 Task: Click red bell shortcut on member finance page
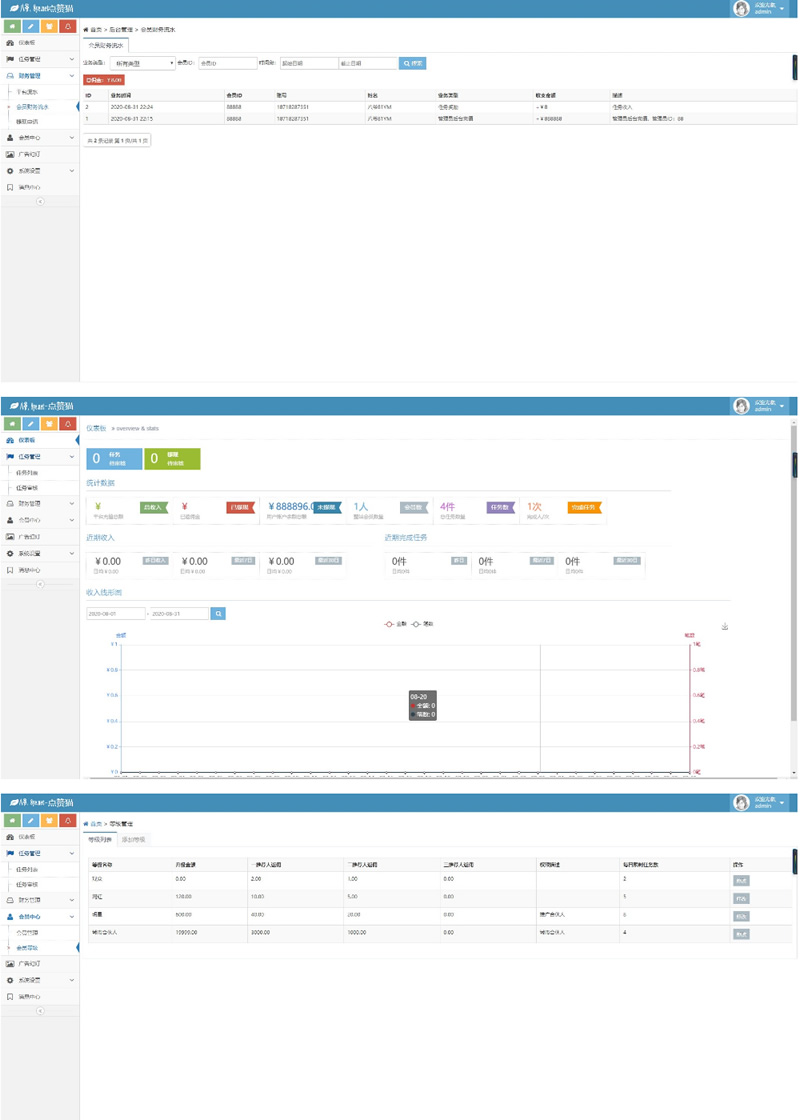click(x=67, y=27)
